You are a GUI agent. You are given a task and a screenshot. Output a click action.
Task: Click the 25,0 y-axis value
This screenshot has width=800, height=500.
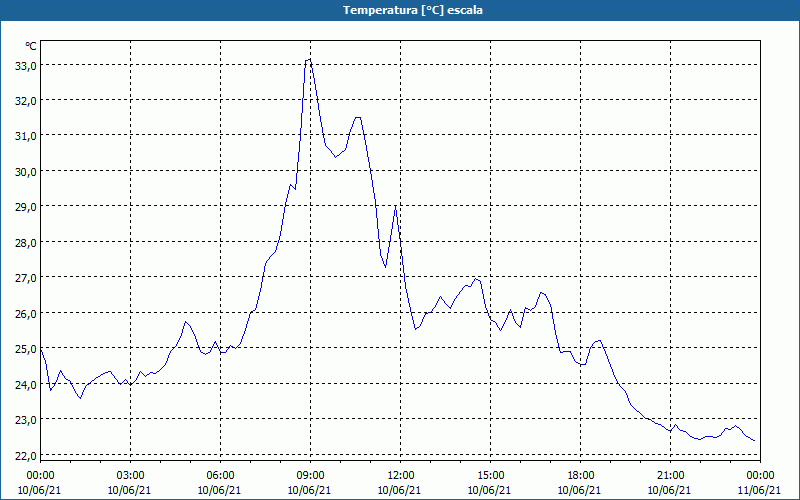[27, 349]
